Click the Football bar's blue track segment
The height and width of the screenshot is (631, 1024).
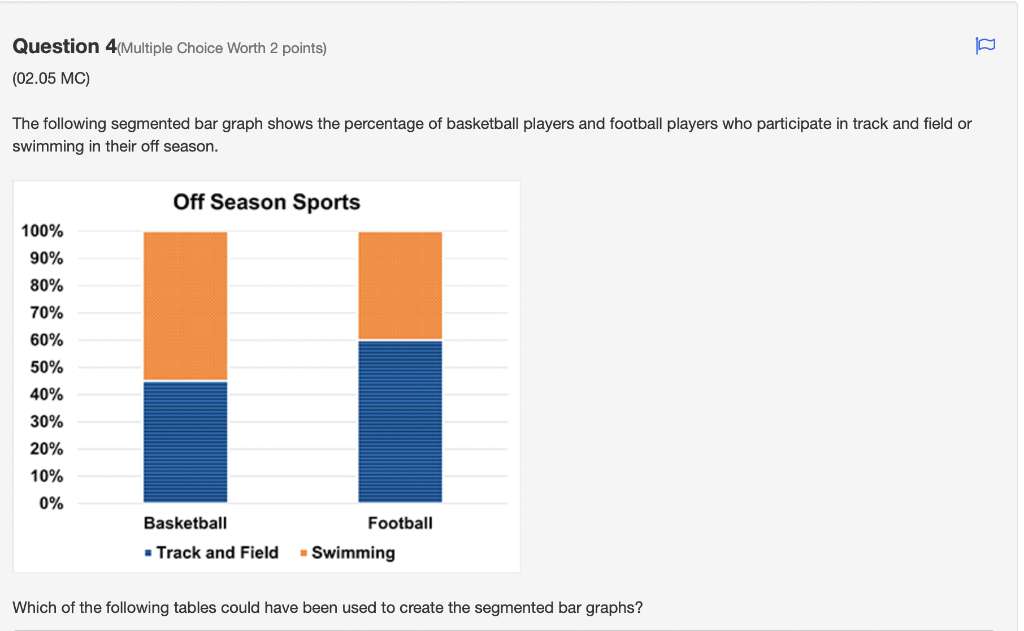400,421
